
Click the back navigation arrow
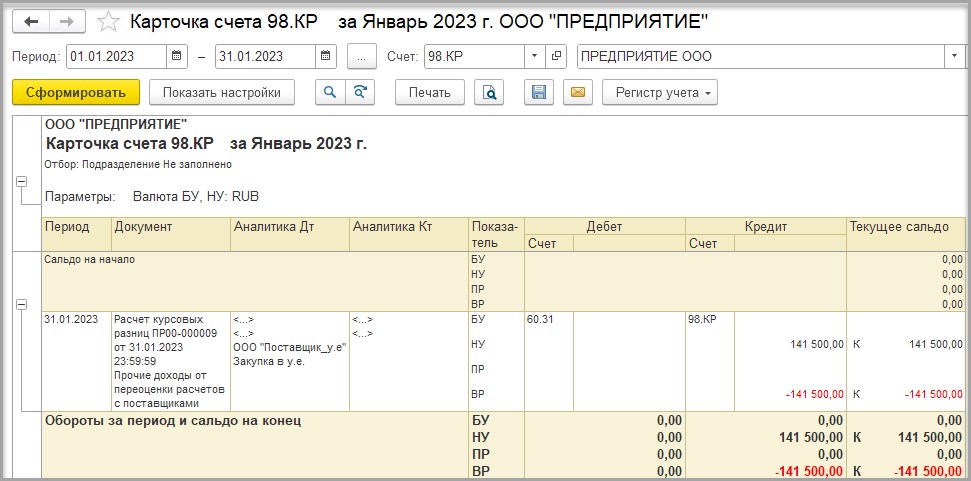pos(30,21)
